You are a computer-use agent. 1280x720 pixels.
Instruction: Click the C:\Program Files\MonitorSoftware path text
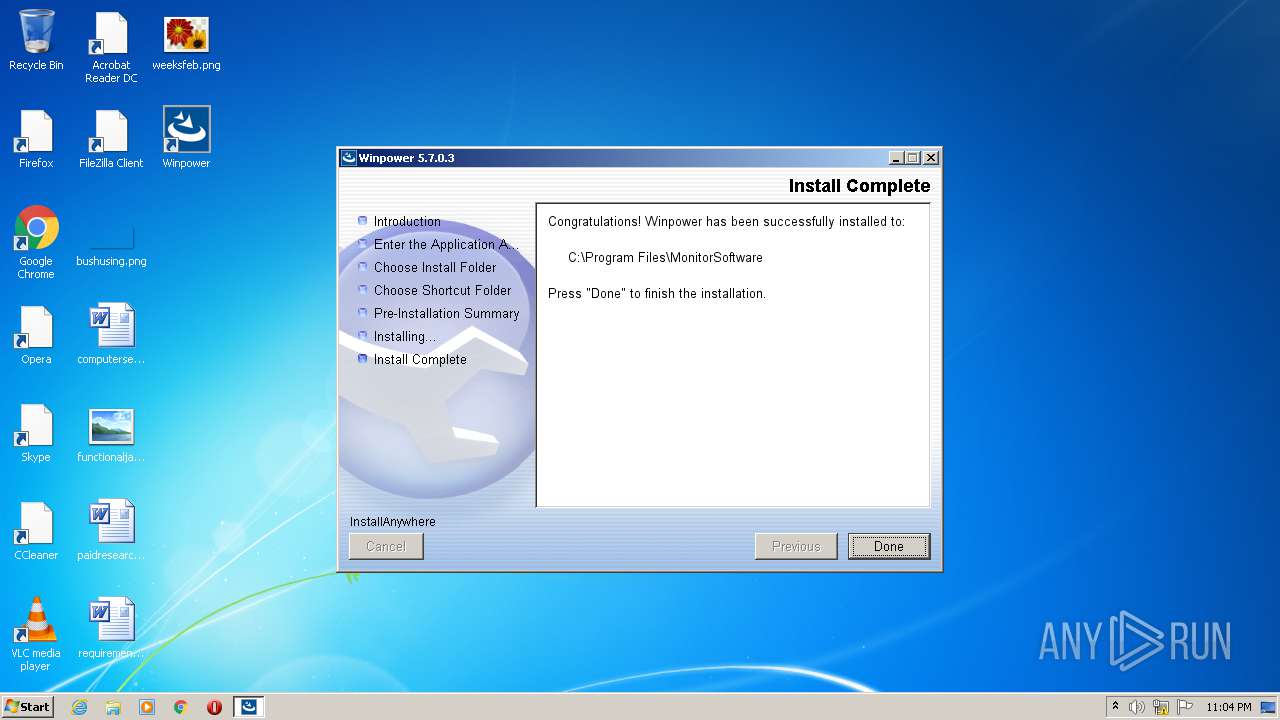click(x=665, y=258)
